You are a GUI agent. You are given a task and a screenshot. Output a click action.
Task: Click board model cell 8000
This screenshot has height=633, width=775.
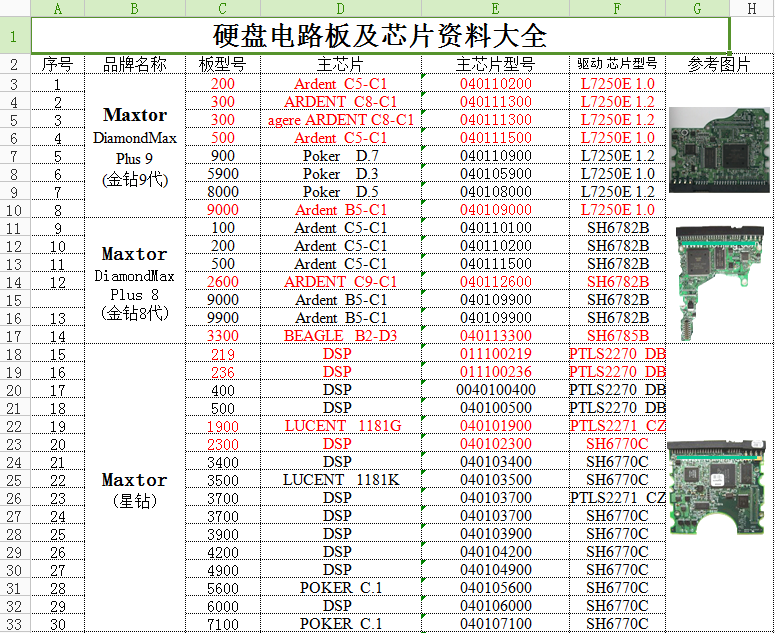pos(223,192)
